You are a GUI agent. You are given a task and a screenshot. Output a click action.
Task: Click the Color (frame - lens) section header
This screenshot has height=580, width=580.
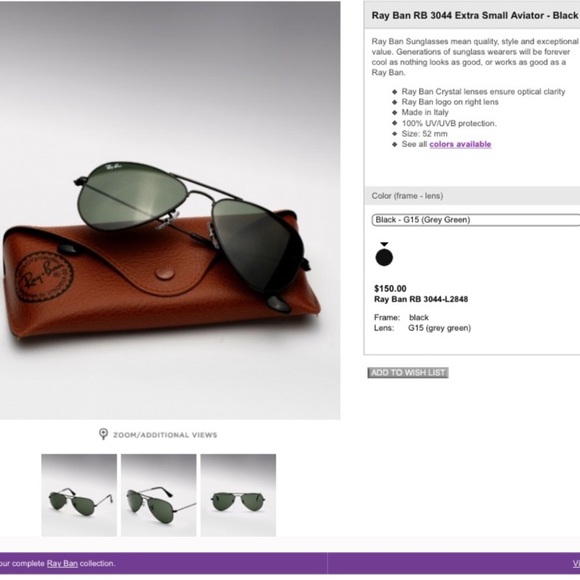(x=407, y=196)
